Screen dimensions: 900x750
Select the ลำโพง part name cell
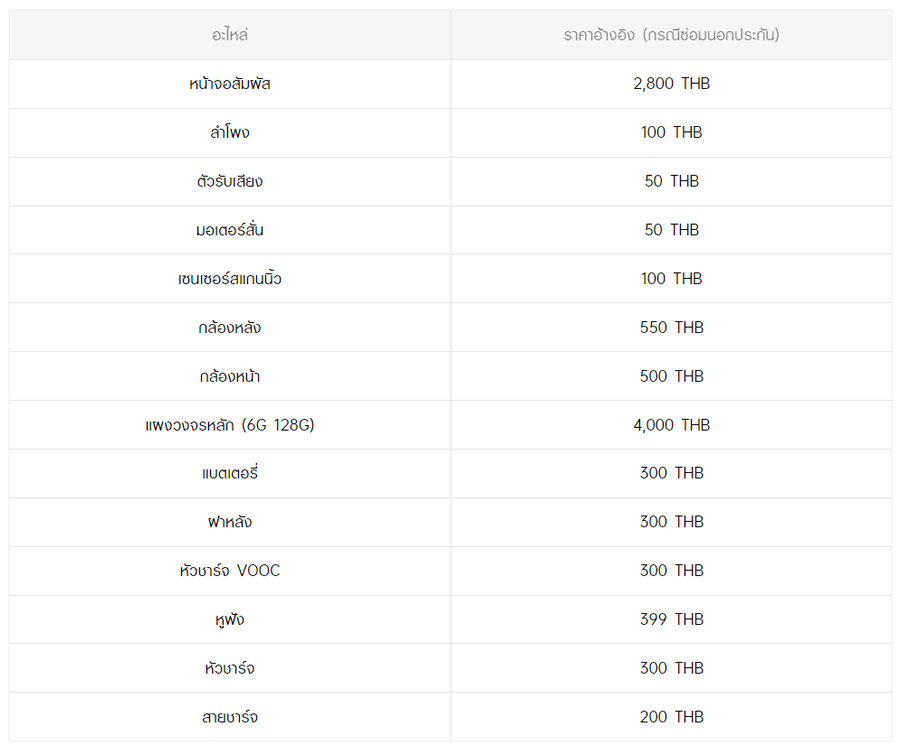(x=230, y=133)
